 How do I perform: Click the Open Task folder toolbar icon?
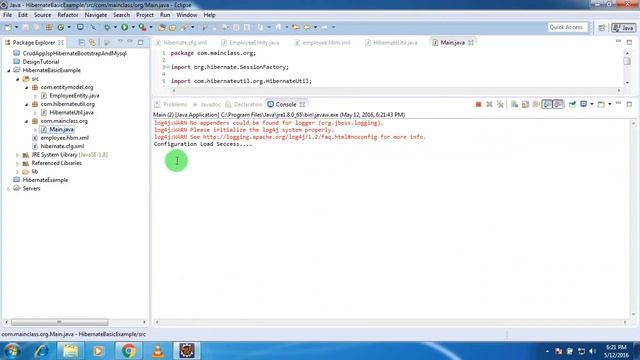point(172,27)
